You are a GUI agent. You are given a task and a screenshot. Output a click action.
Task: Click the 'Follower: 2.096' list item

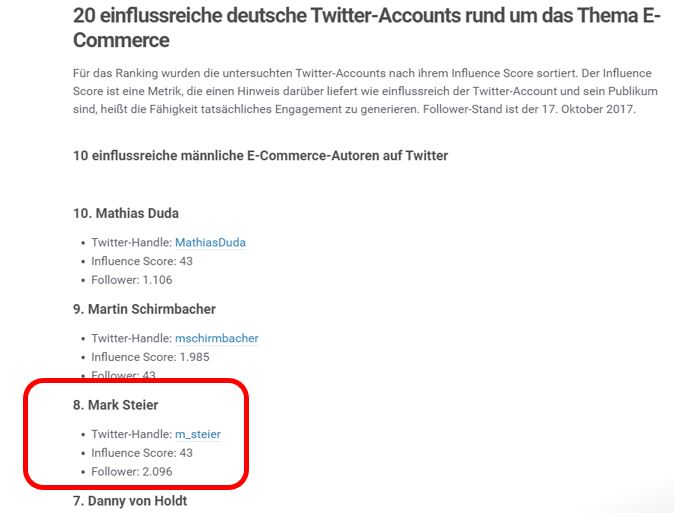[132, 472]
